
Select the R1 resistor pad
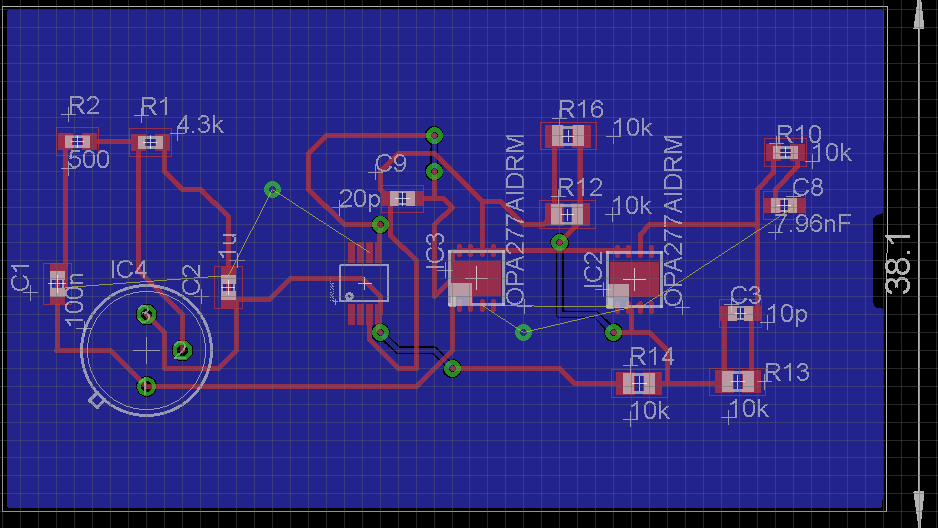pyautogui.click(x=150, y=142)
